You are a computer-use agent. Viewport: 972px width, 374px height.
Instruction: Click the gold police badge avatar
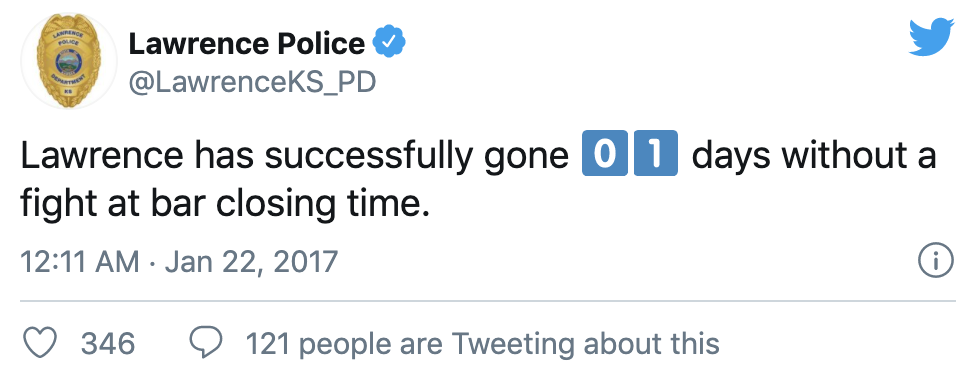tap(69, 60)
